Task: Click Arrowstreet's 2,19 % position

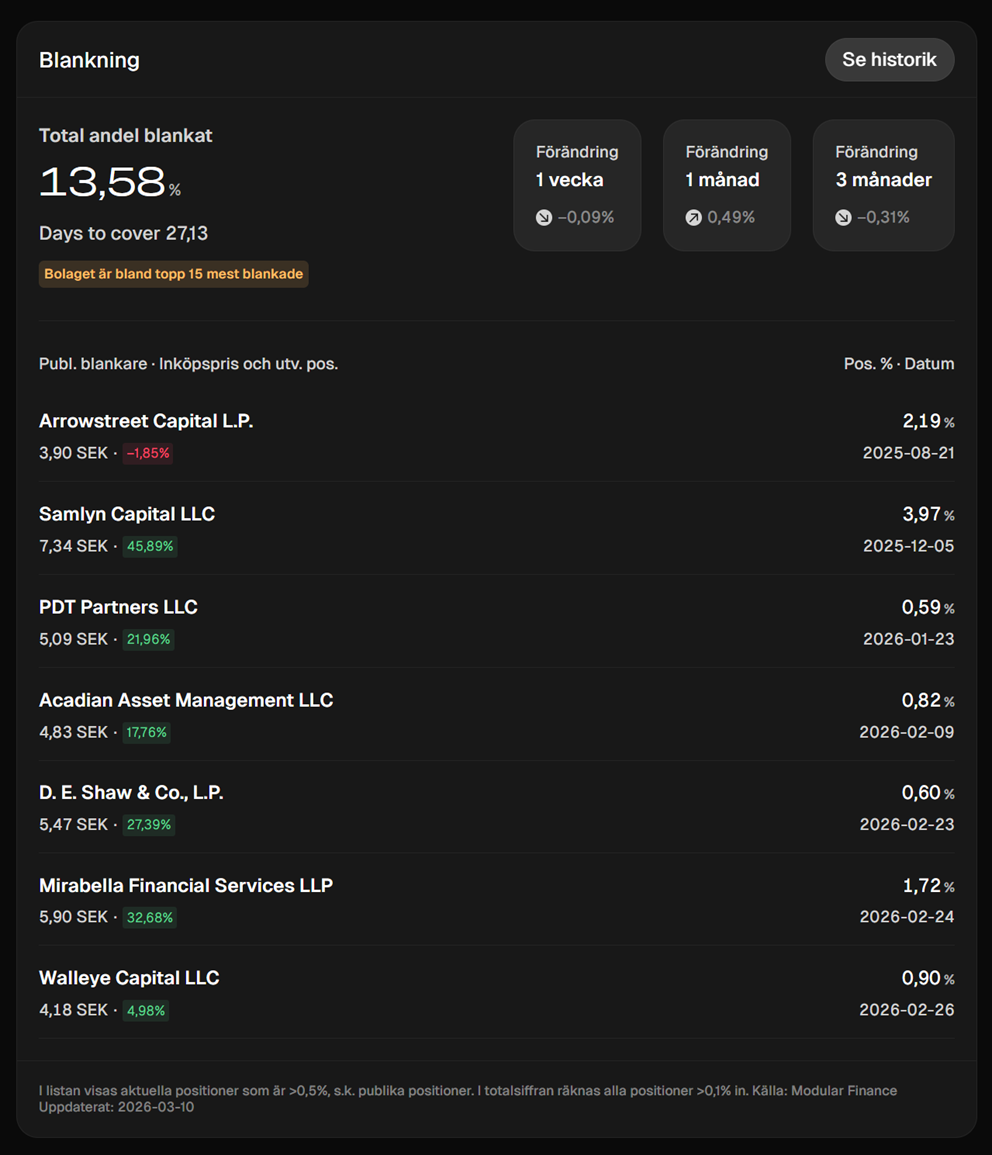Action: (929, 421)
